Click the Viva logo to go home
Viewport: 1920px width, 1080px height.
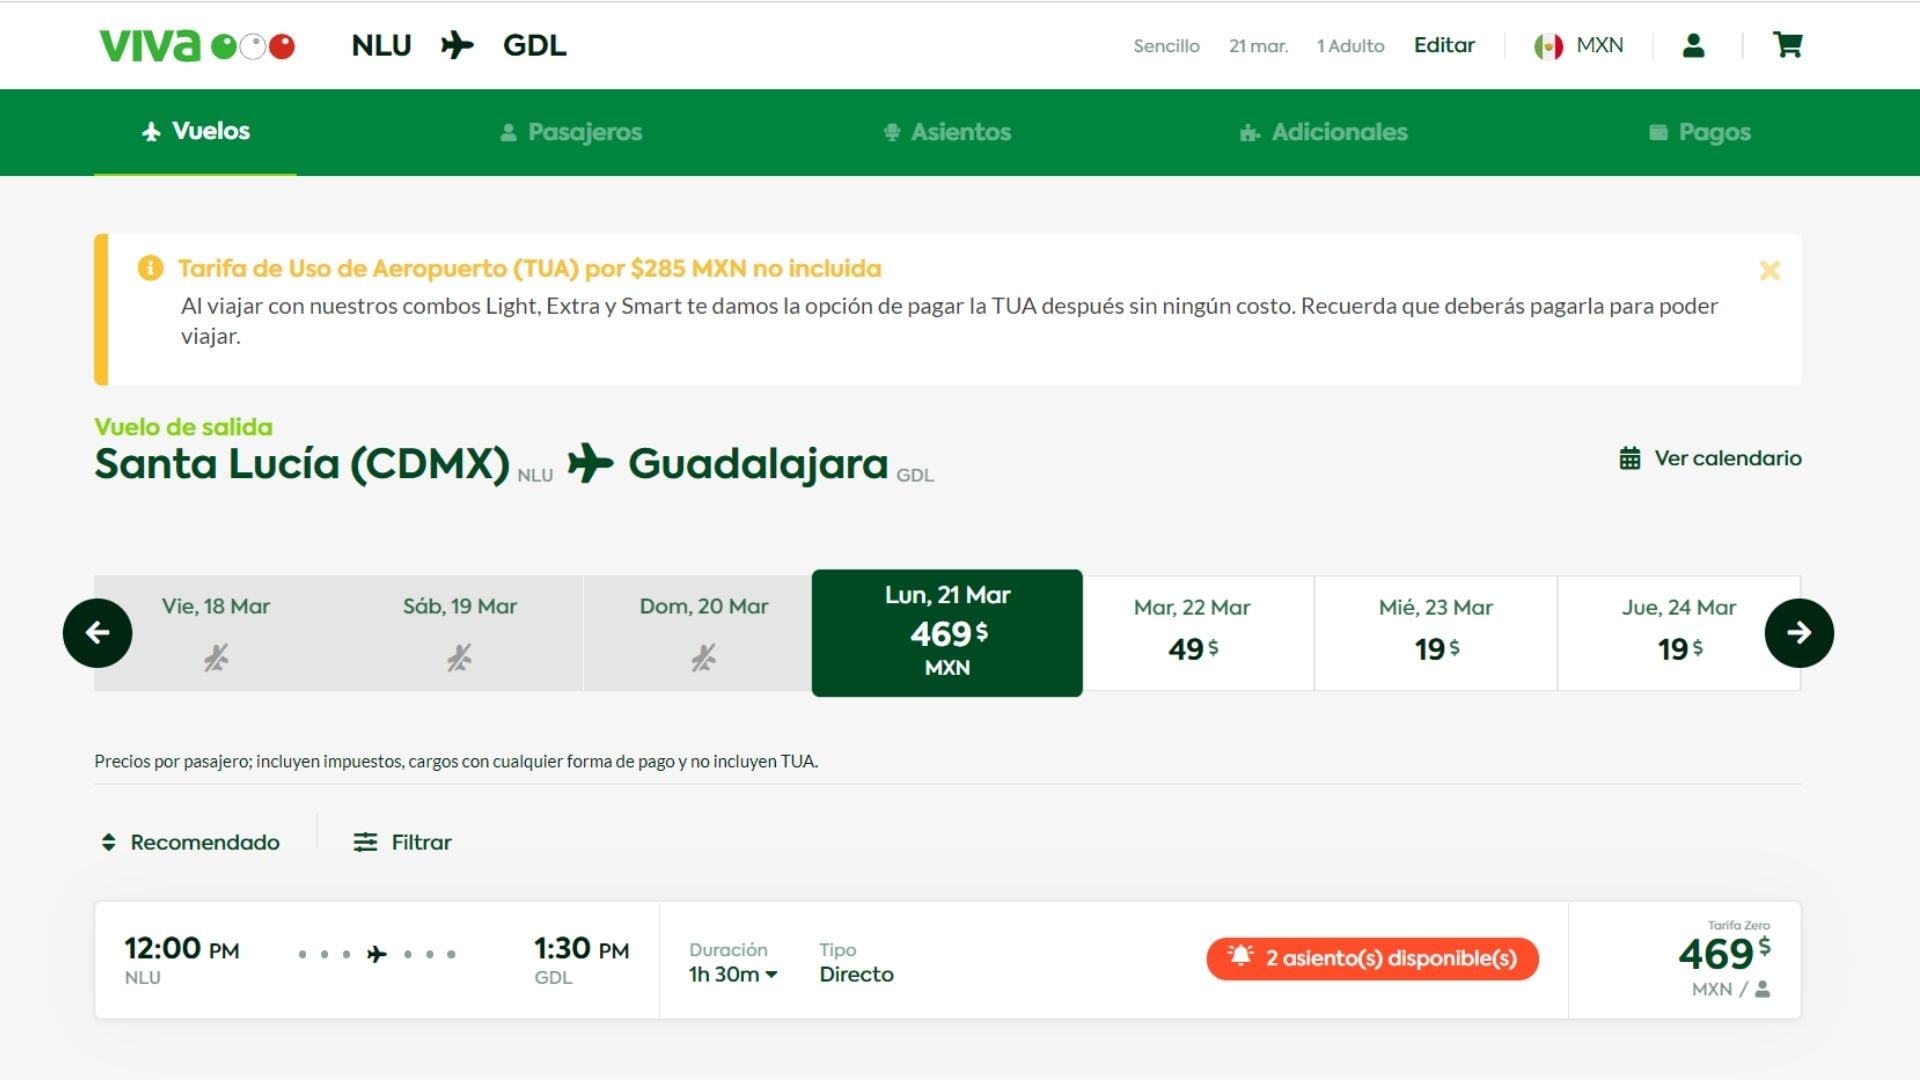click(x=196, y=45)
